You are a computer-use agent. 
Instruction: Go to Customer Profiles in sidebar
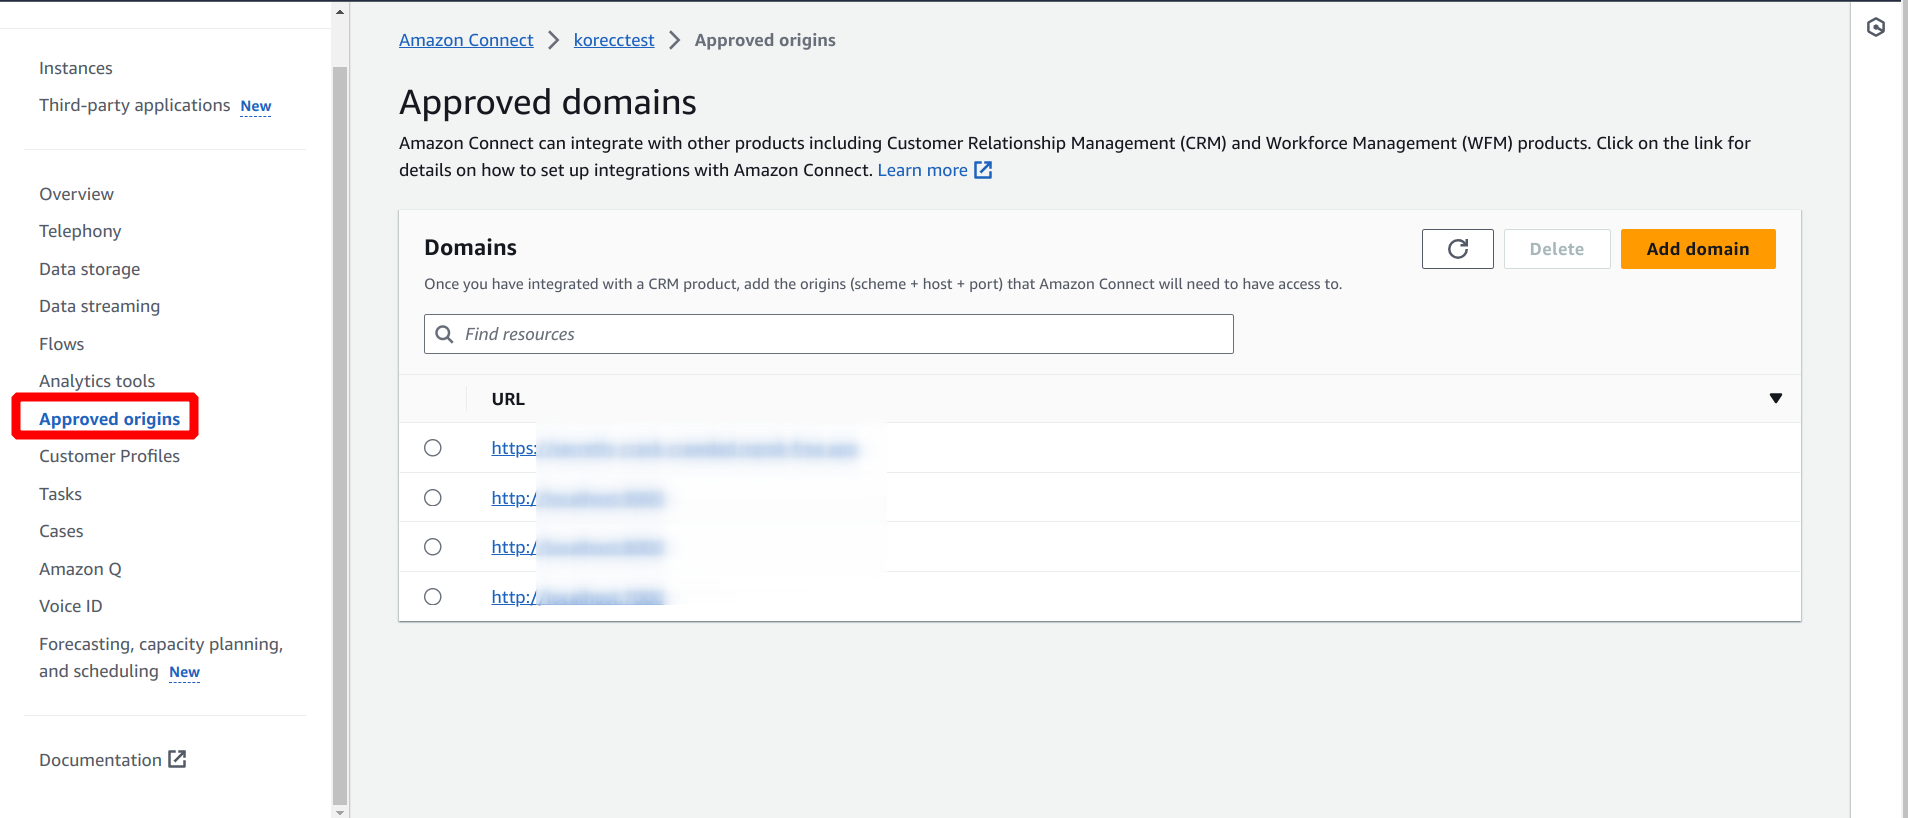point(109,456)
